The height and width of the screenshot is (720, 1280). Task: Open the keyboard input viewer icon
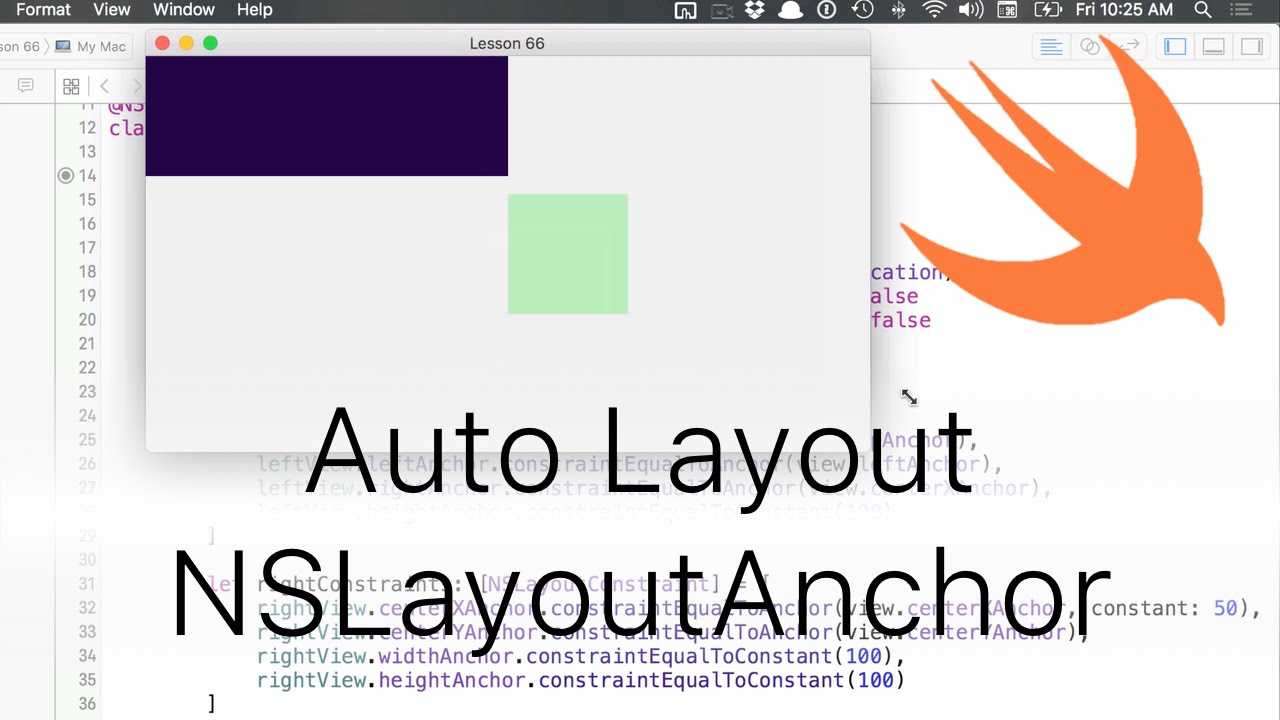(x=1007, y=10)
